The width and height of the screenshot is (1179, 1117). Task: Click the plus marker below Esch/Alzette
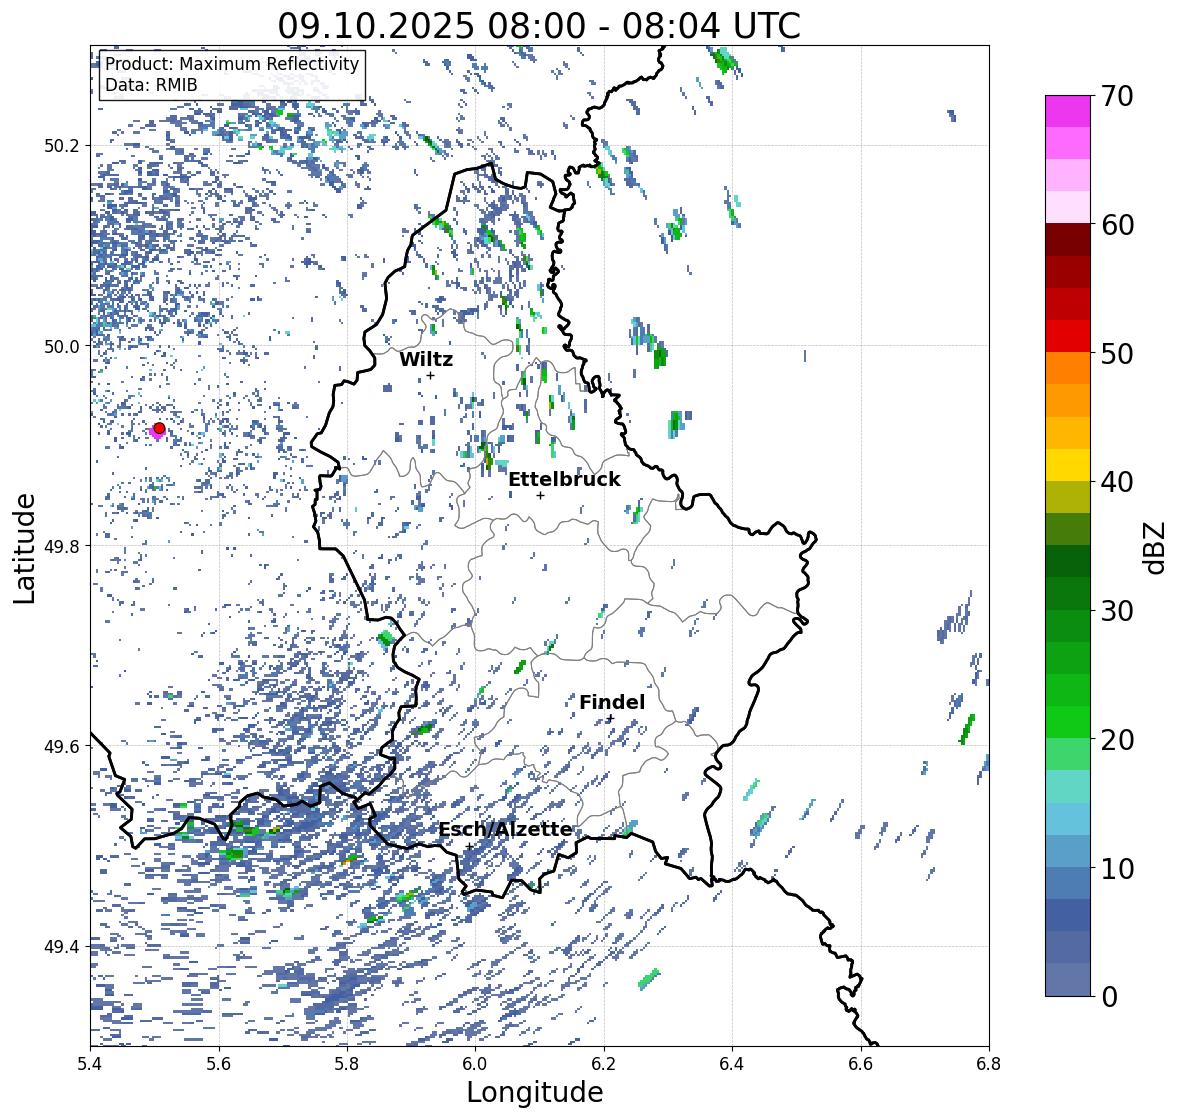coord(470,846)
